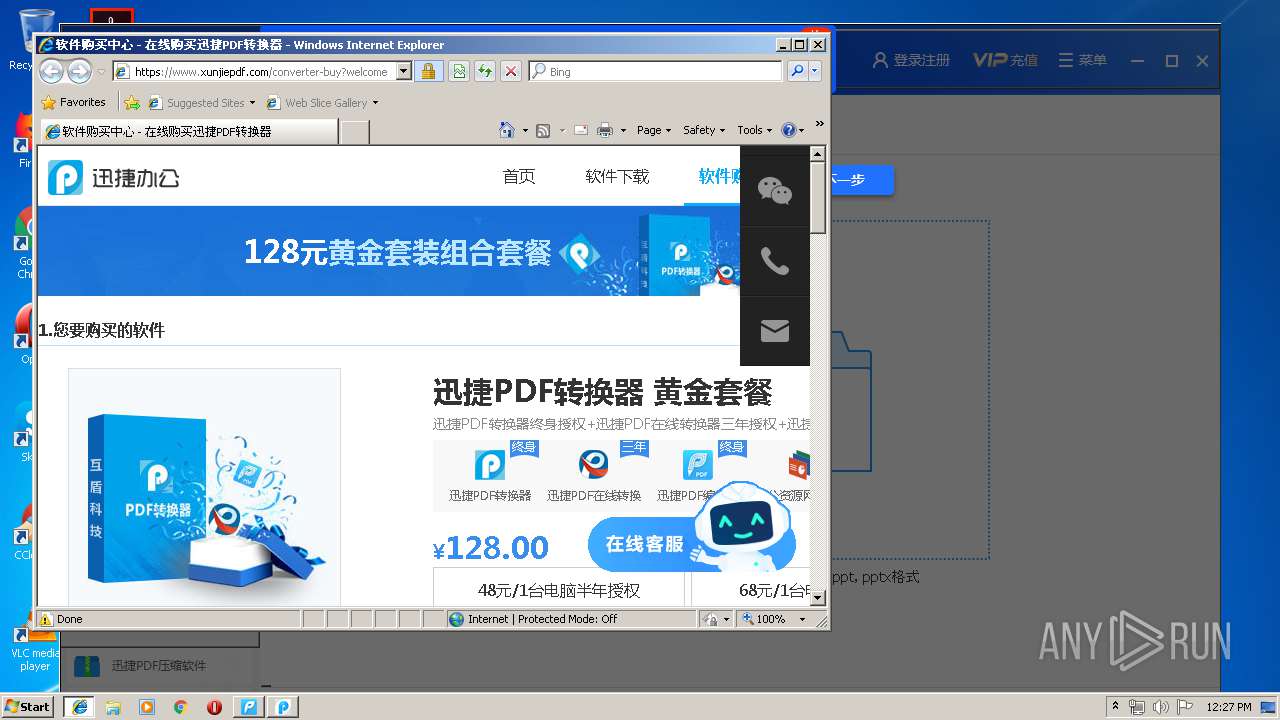Click the scrollbar down arrow
This screenshot has height=720, width=1280.
pyautogui.click(x=818, y=598)
